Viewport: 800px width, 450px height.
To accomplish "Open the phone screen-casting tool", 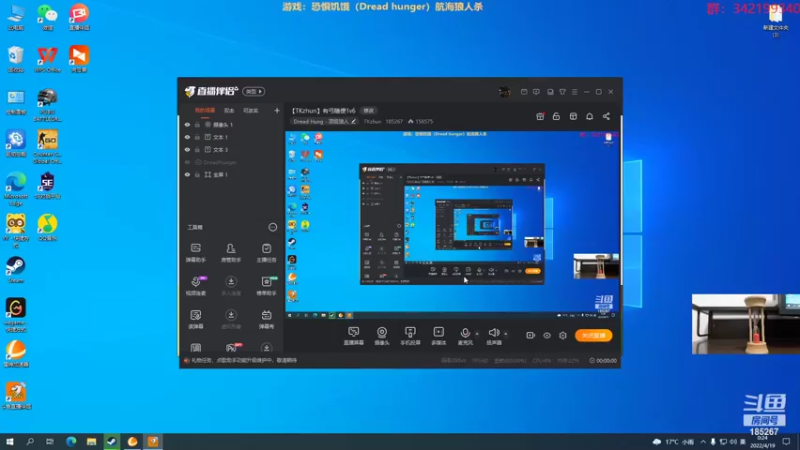I will (410, 336).
